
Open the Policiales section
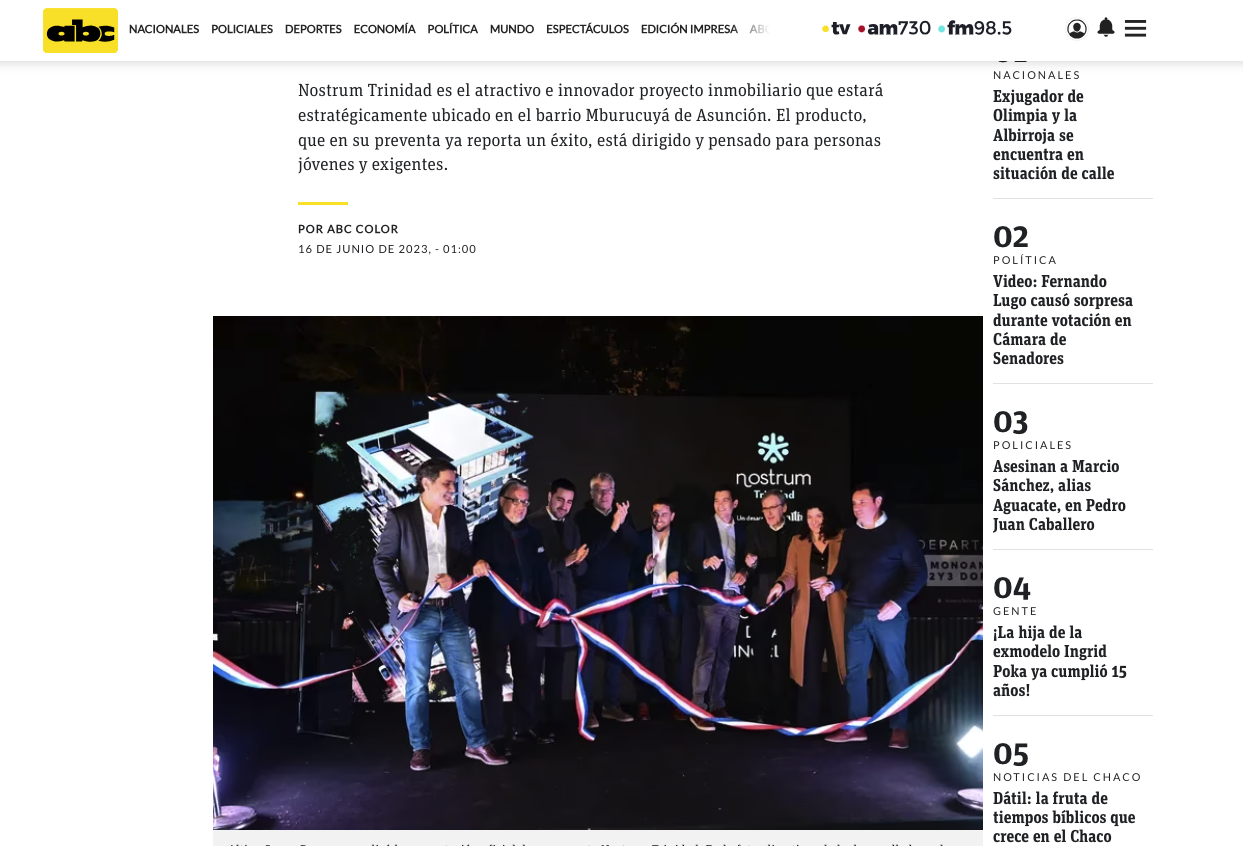(242, 29)
